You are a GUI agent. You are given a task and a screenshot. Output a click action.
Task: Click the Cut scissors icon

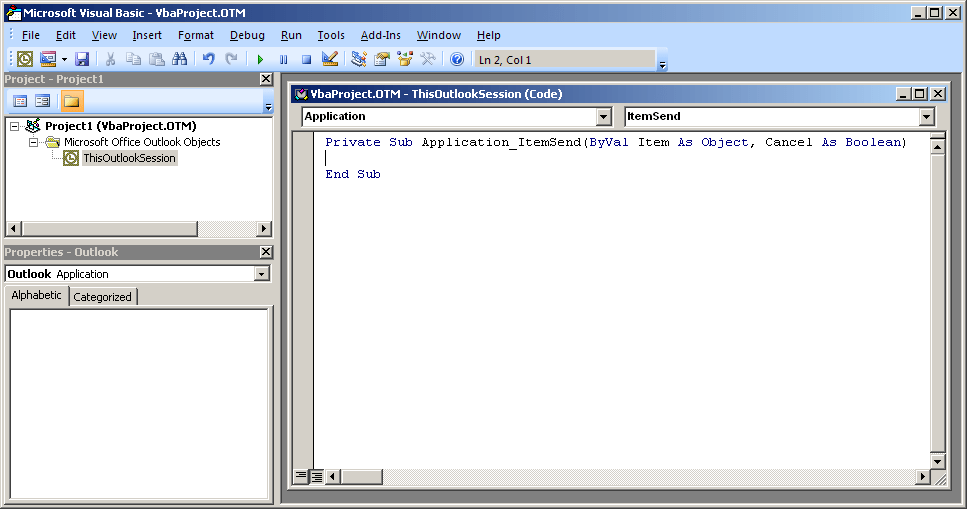pyautogui.click(x=110, y=59)
